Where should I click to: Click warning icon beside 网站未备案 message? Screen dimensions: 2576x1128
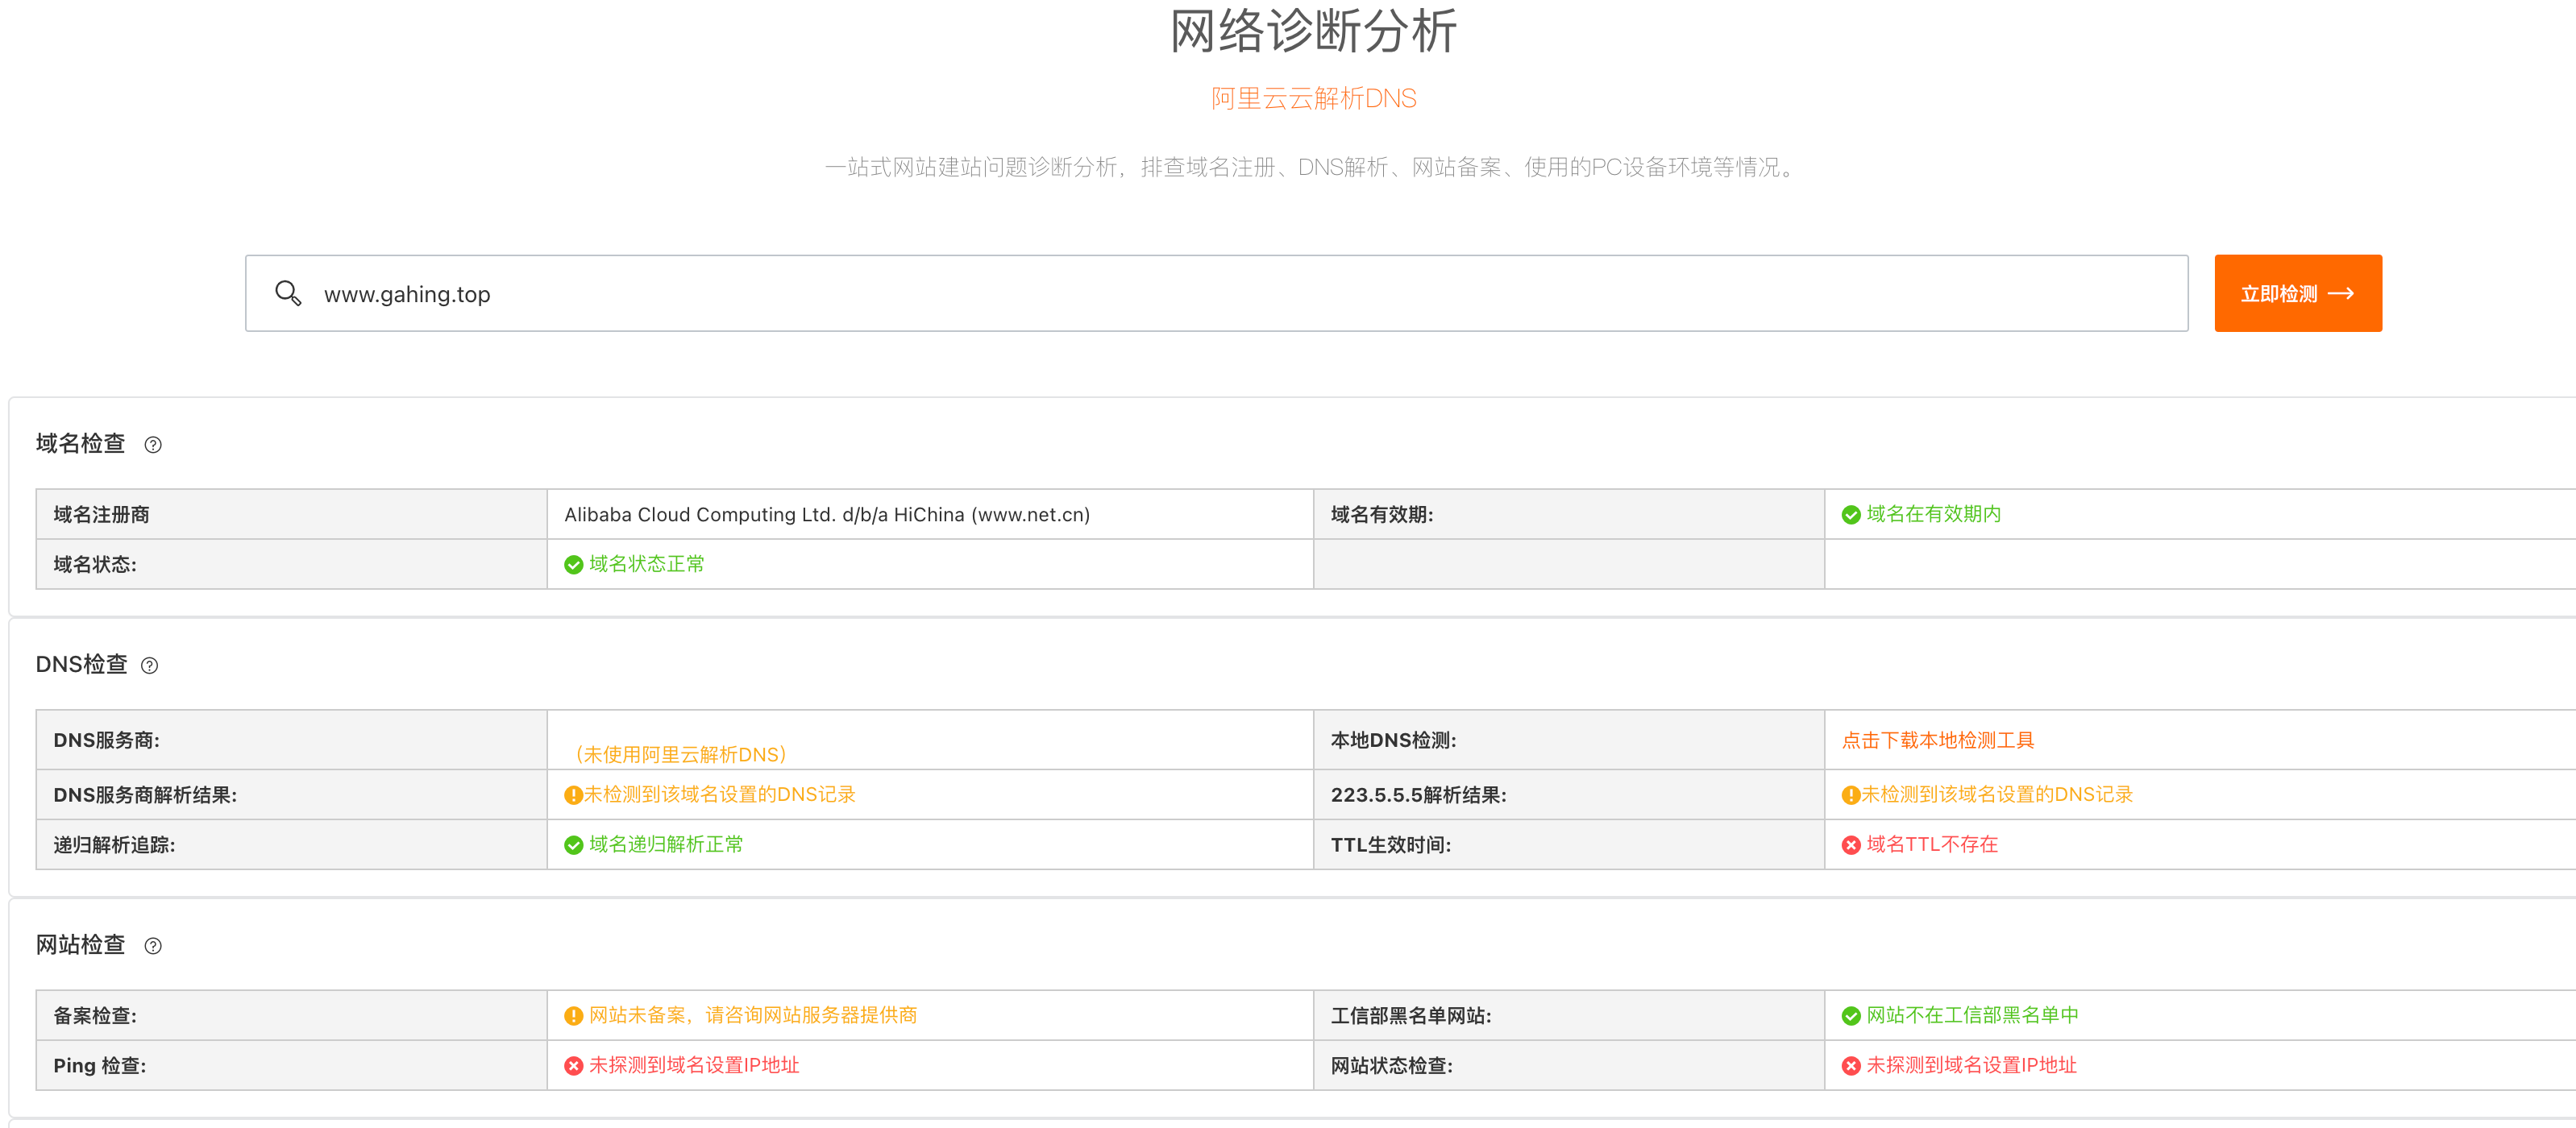click(x=573, y=1016)
